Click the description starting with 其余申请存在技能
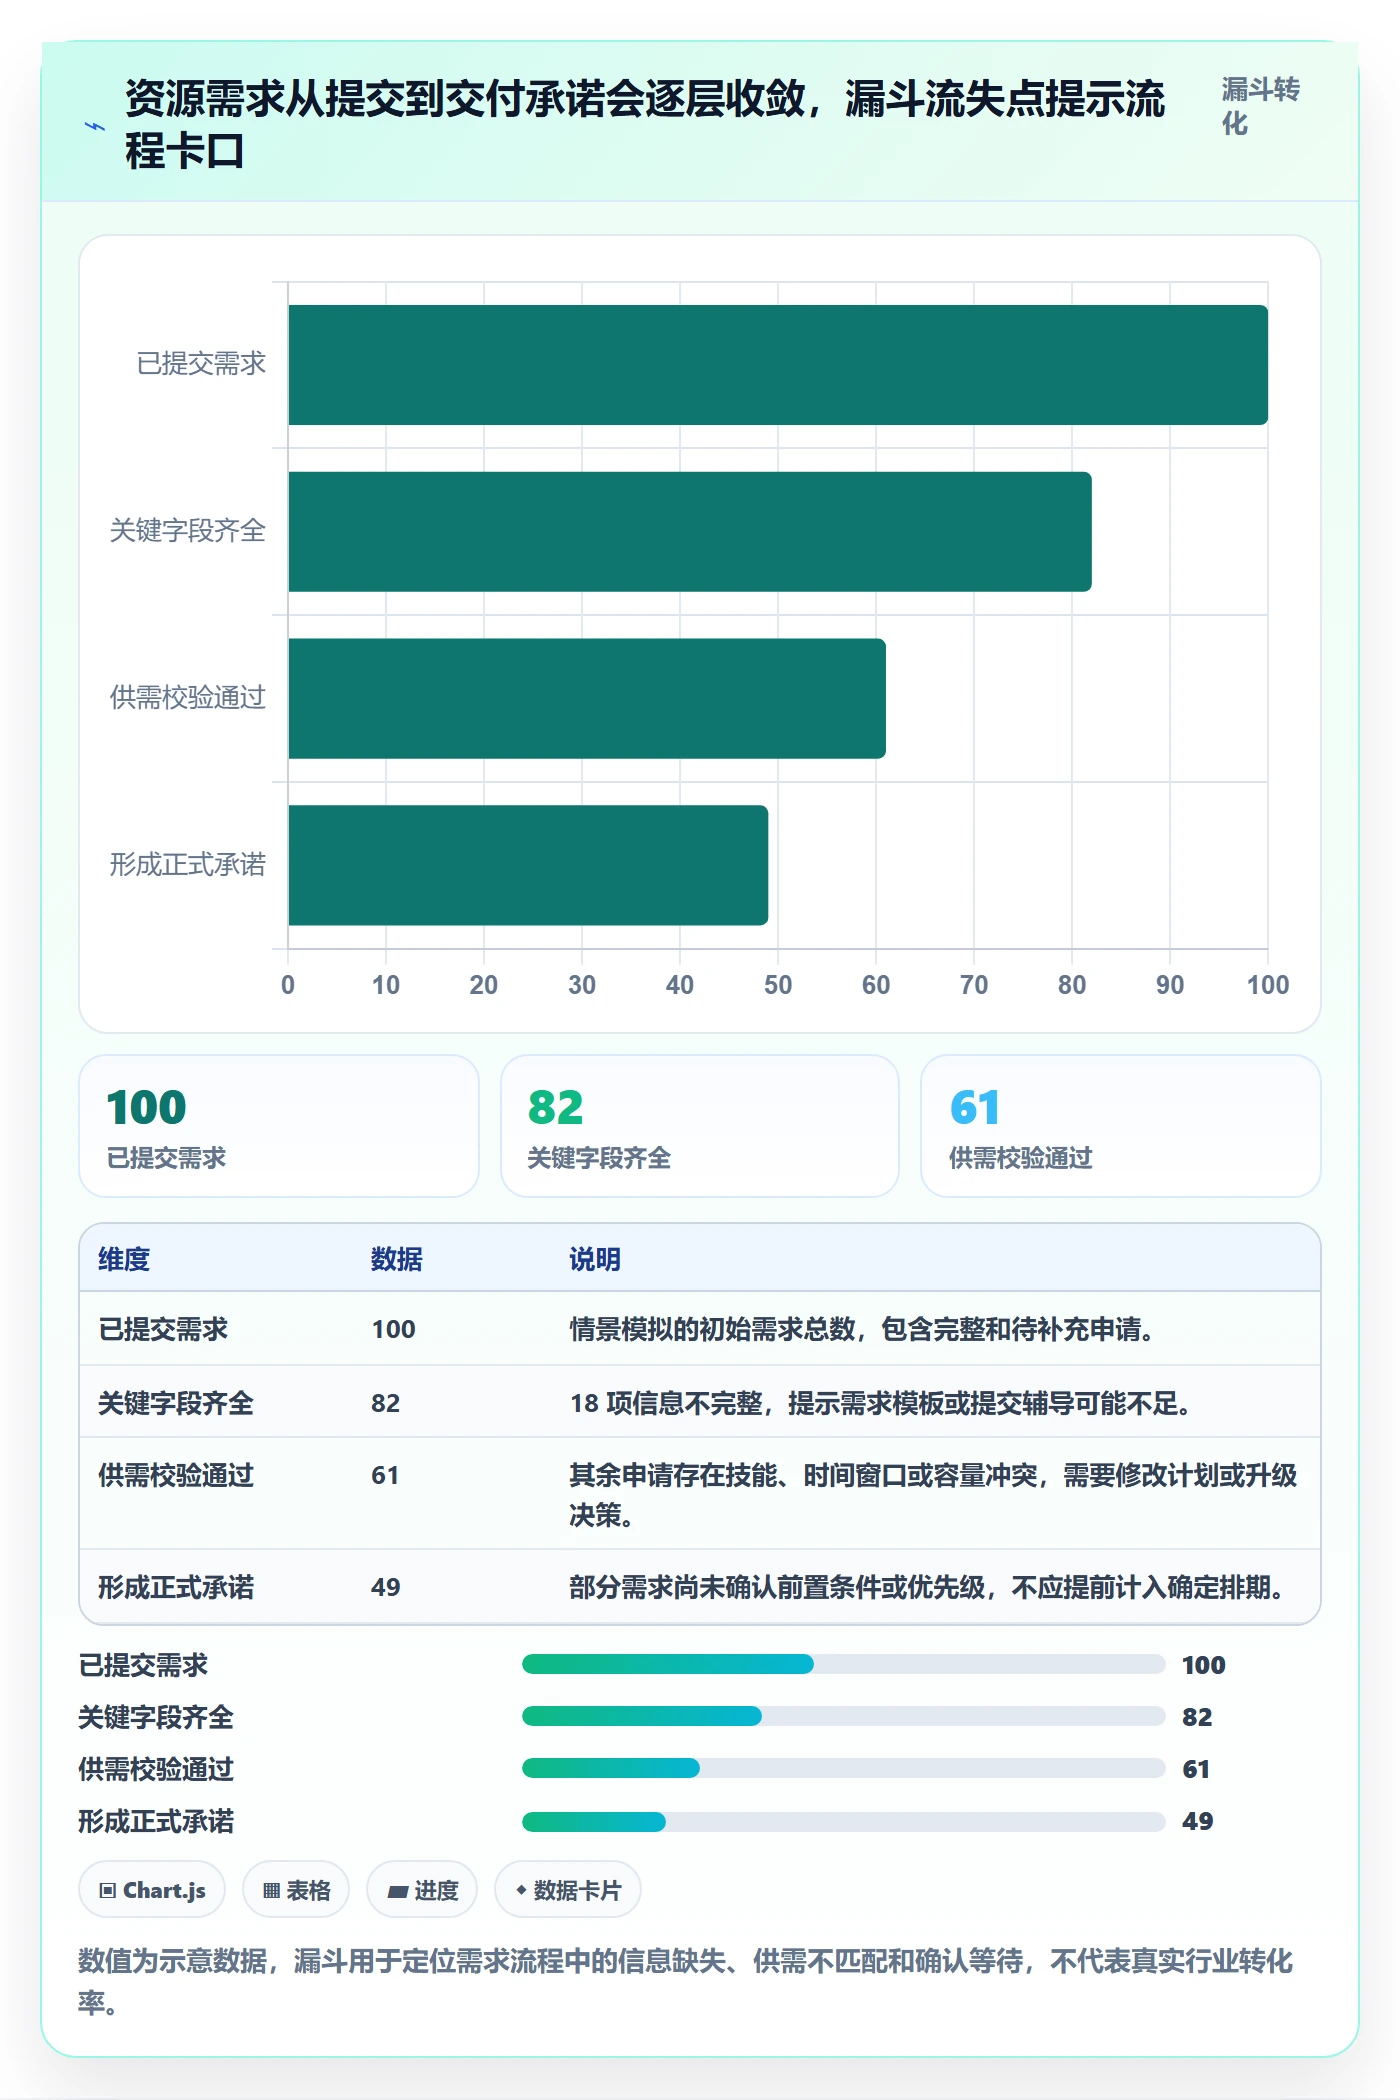Screen dimensions: 1400x2100 click(933, 1495)
